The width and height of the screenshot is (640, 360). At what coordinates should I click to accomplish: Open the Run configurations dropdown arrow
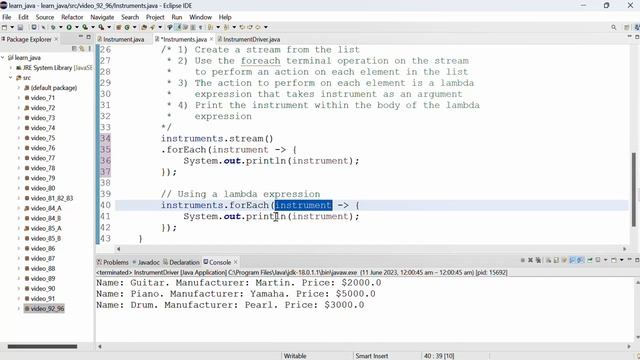(77, 27)
